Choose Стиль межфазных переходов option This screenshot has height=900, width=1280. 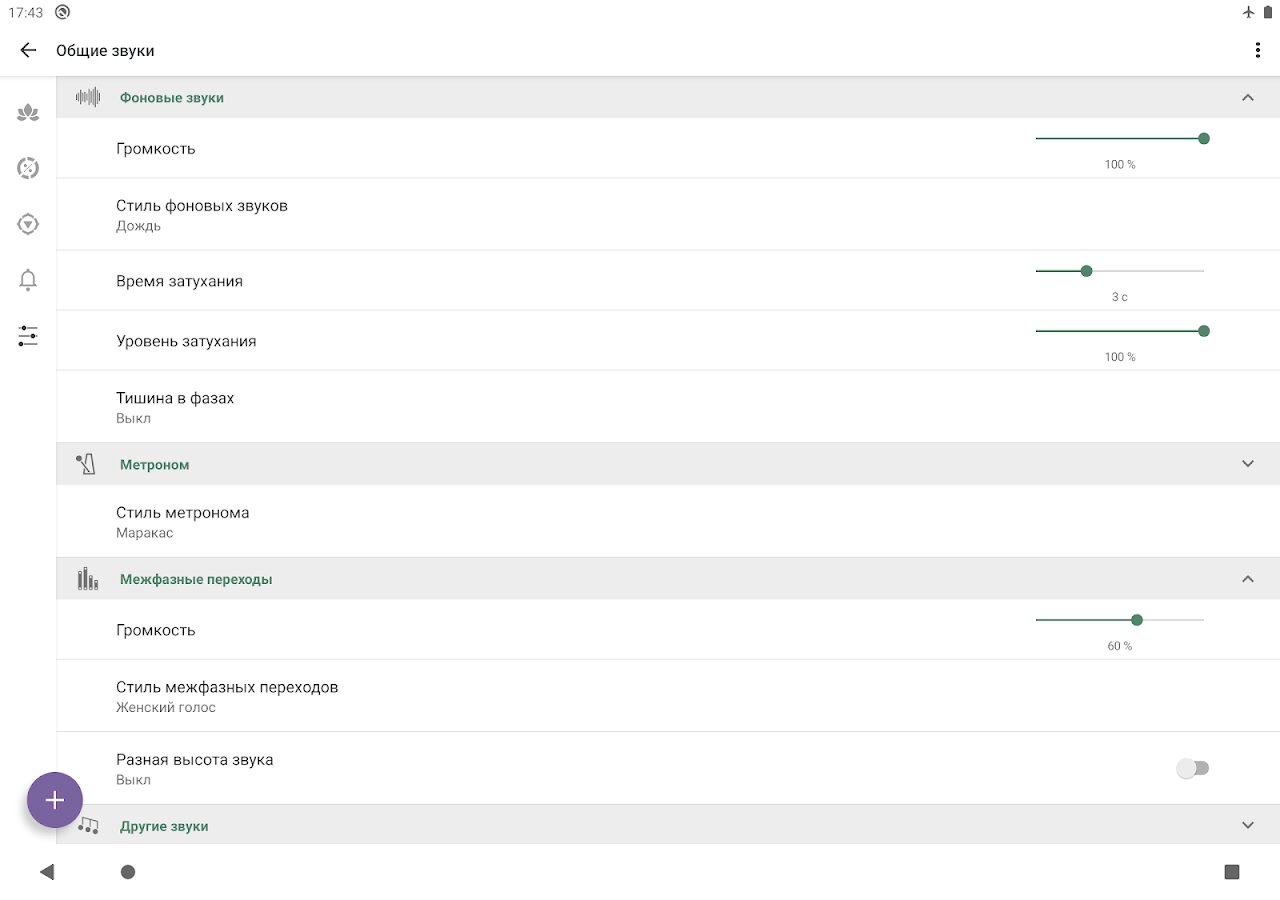tap(227, 696)
